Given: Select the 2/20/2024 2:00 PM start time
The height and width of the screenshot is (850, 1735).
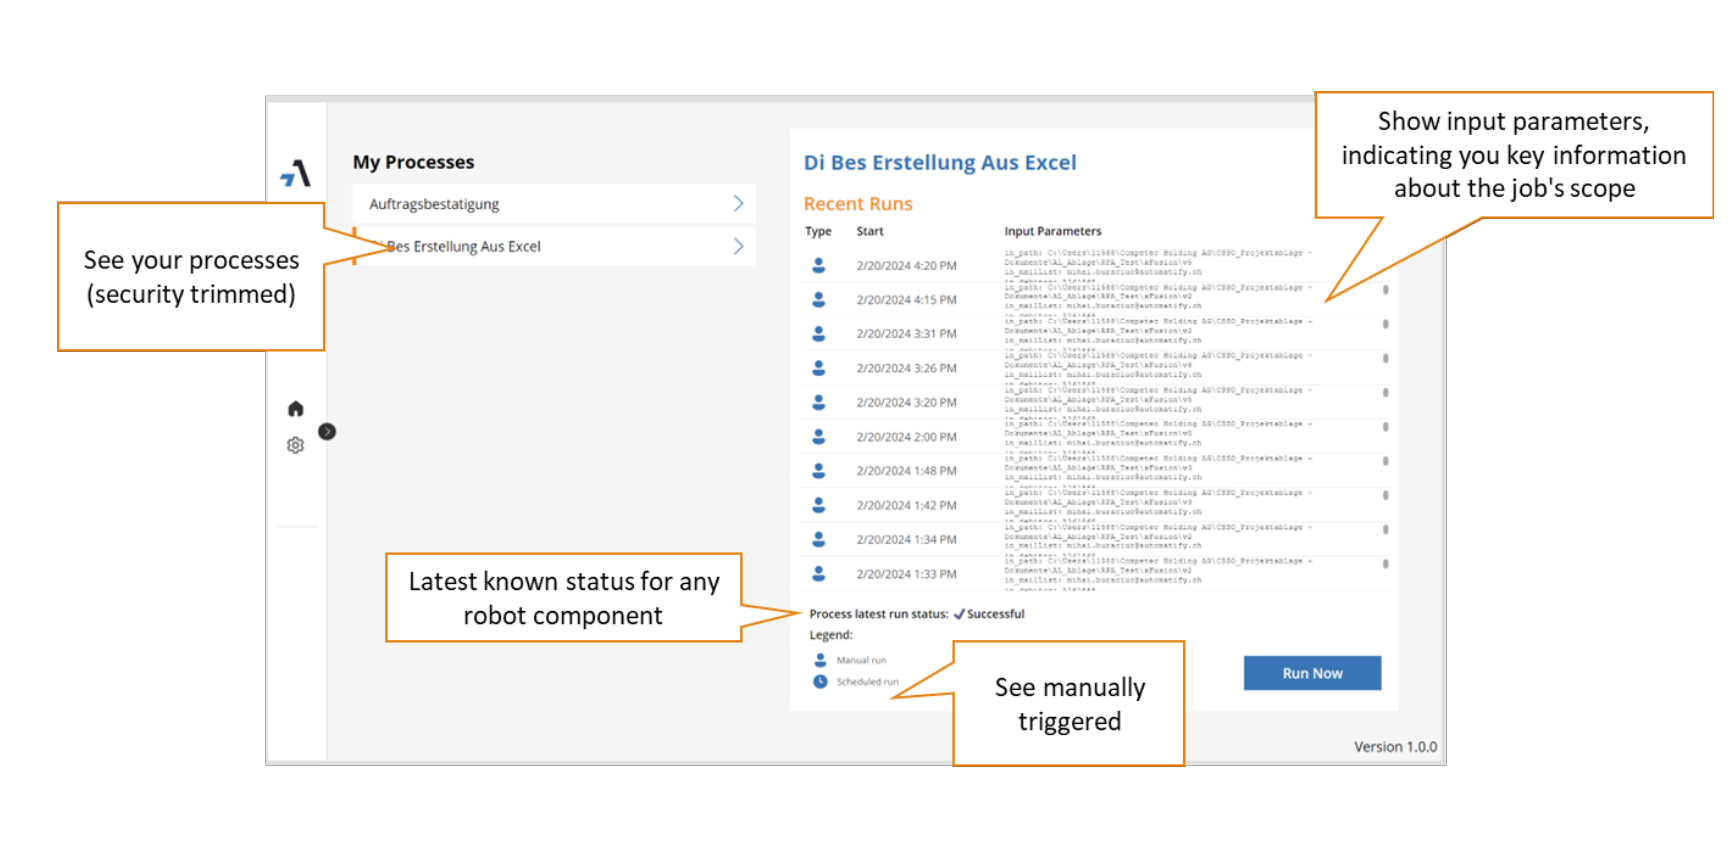Looking at the screenshot, I should pyautogui.click(x=906, y=437).
